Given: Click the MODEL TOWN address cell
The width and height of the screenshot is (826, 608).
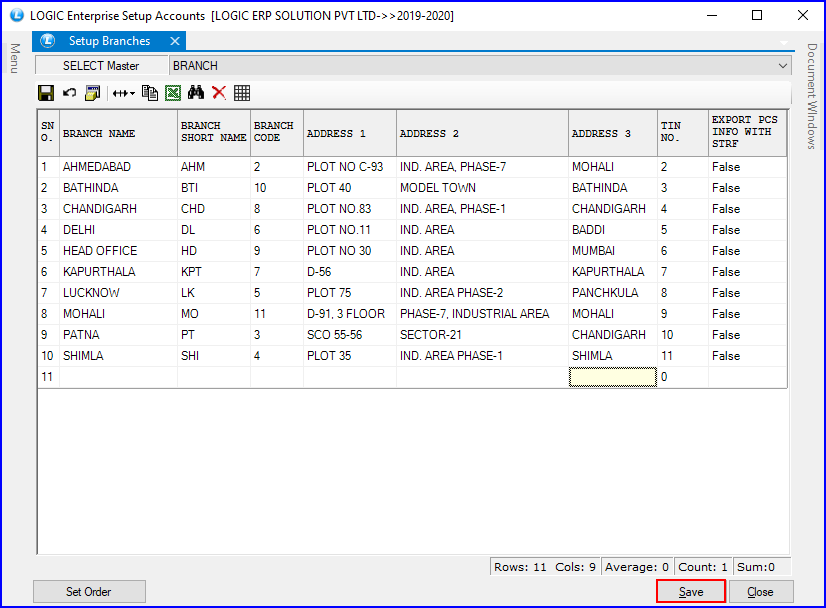Looking at the screenshot, I should point(483,188).
